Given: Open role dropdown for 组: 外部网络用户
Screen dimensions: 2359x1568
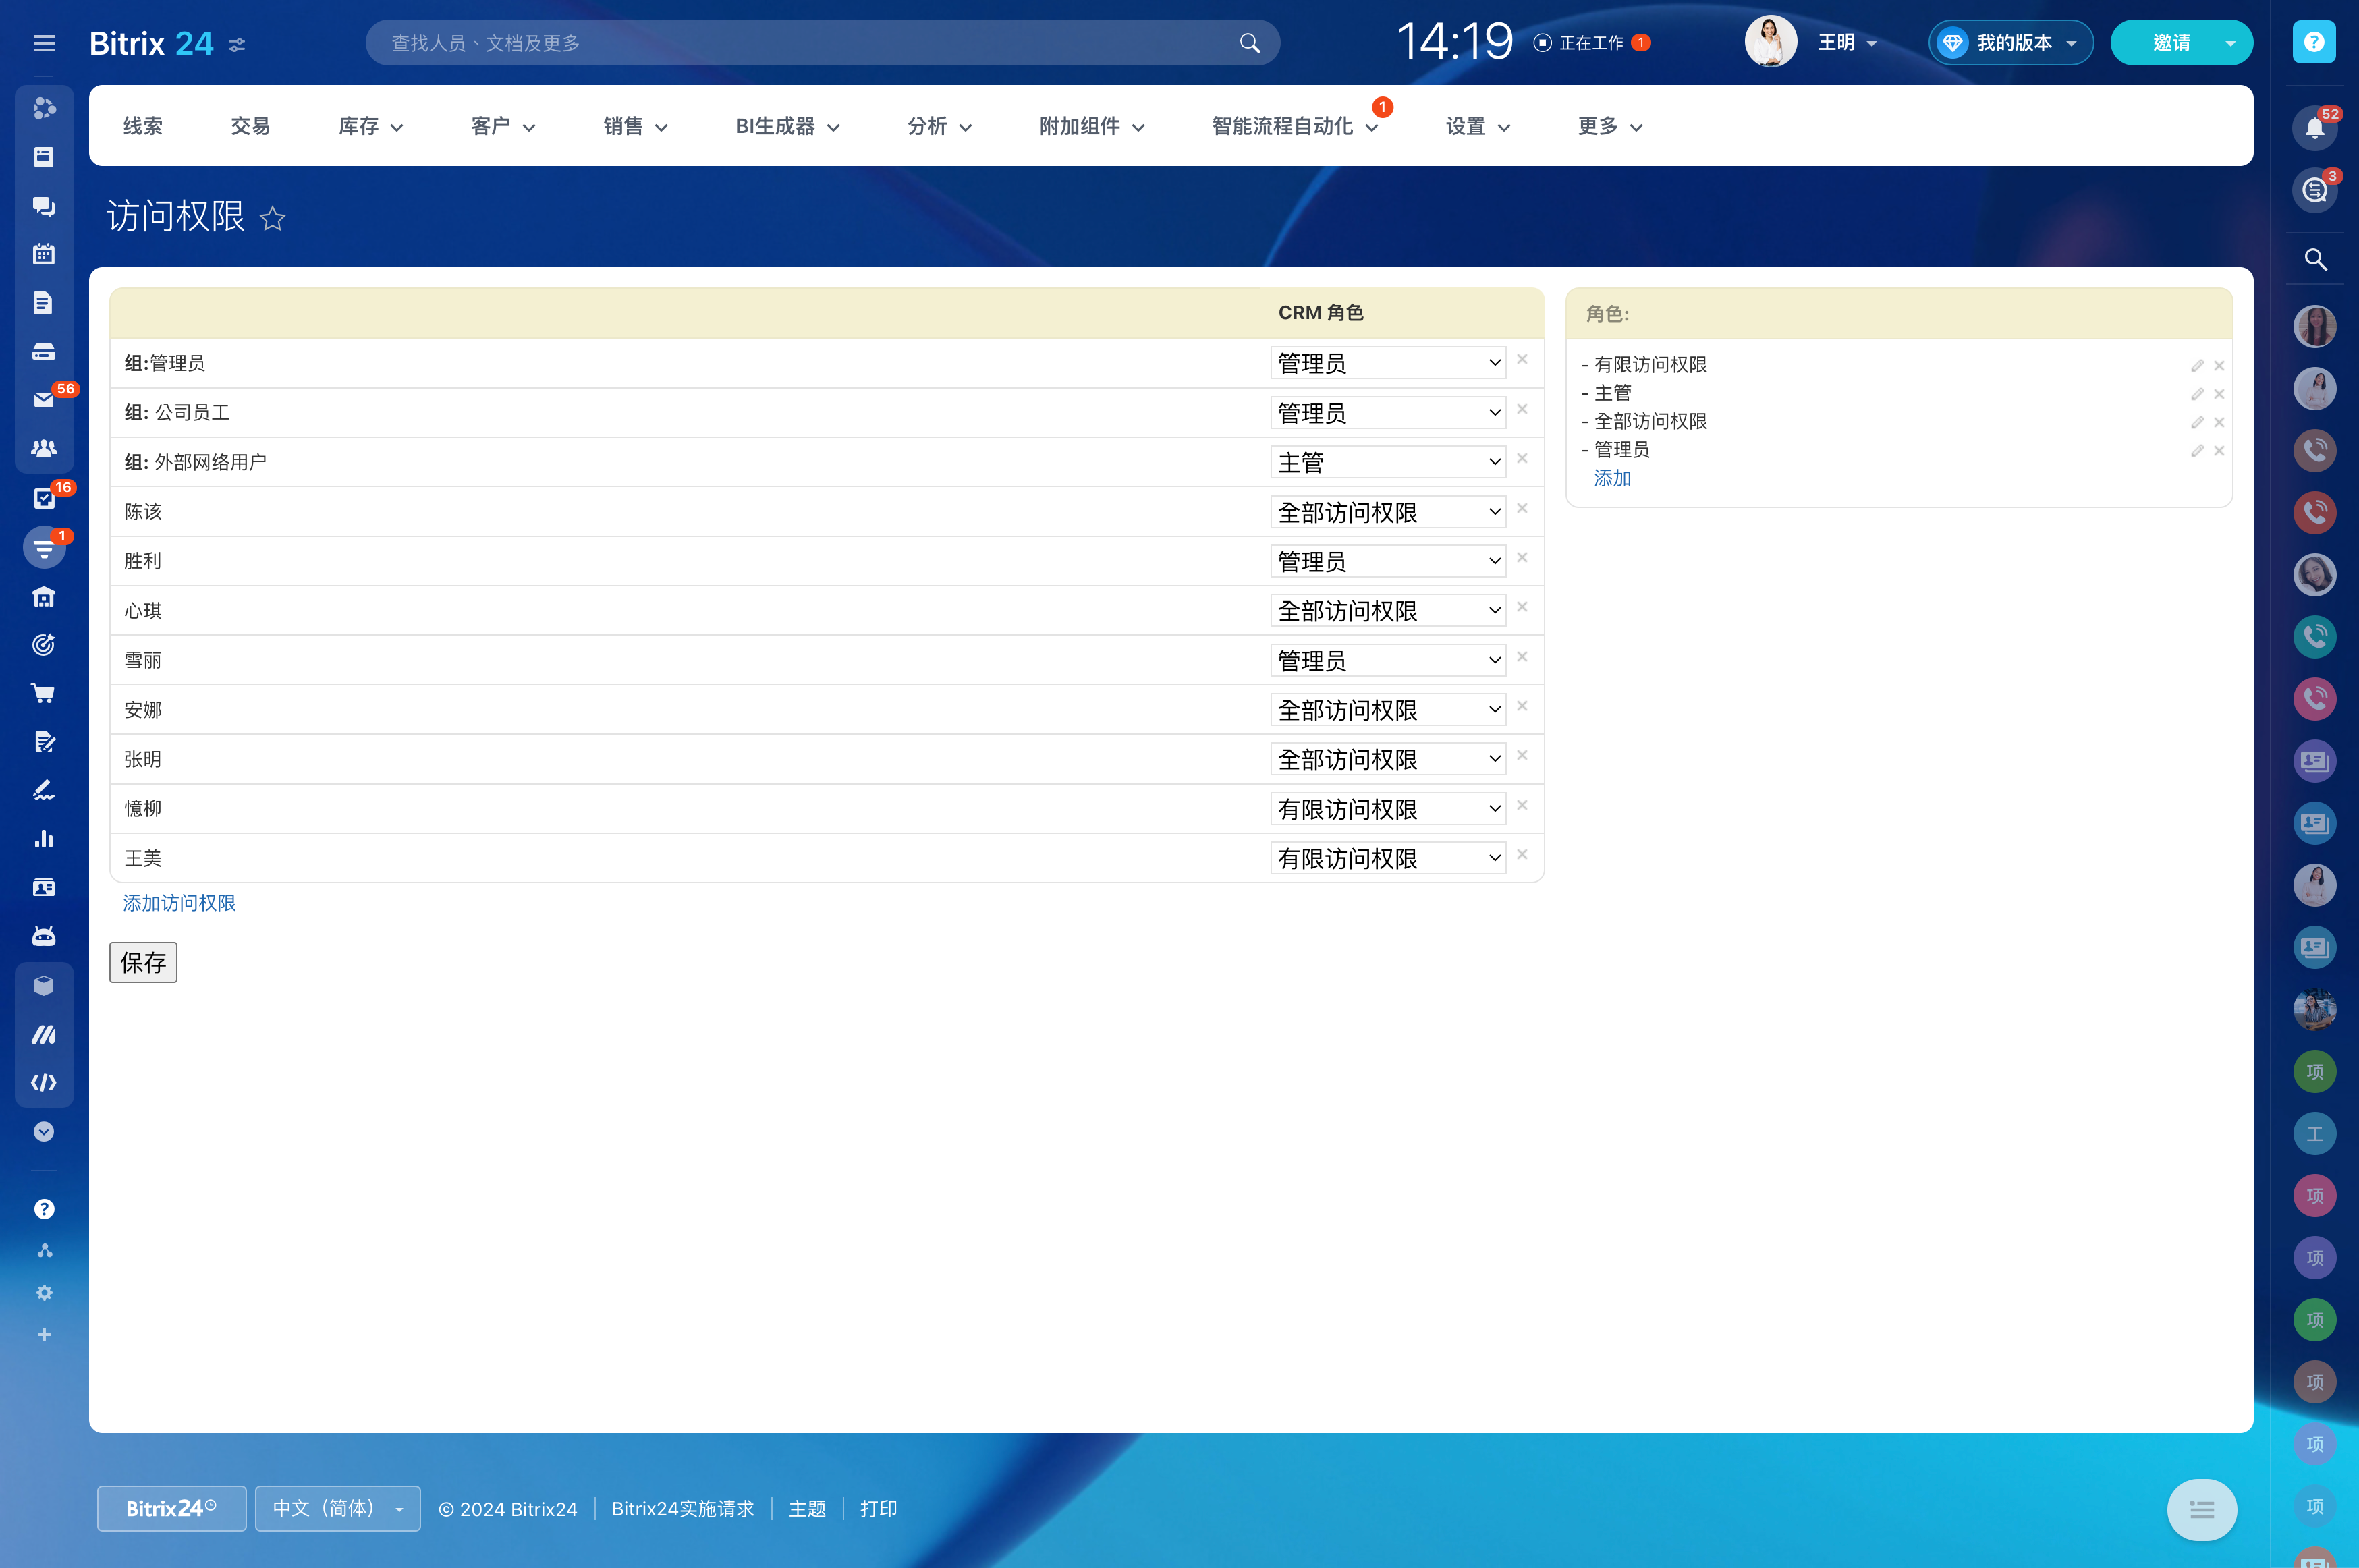Looking at the screenshot, I should [1387, 462].
